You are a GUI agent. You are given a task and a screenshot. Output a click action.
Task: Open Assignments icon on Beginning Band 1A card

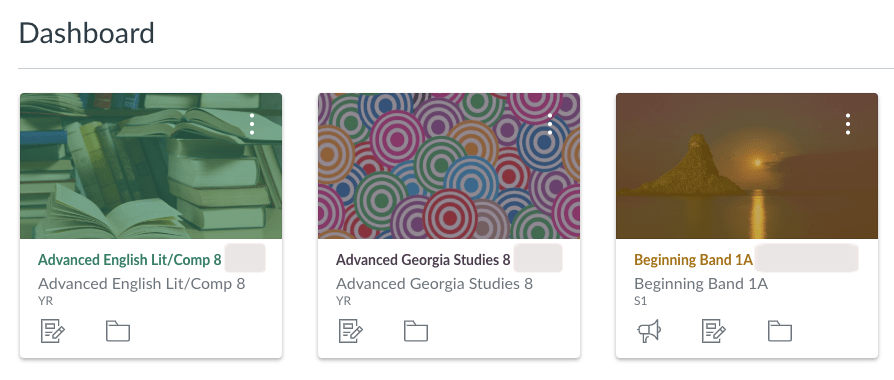[714, 331]
